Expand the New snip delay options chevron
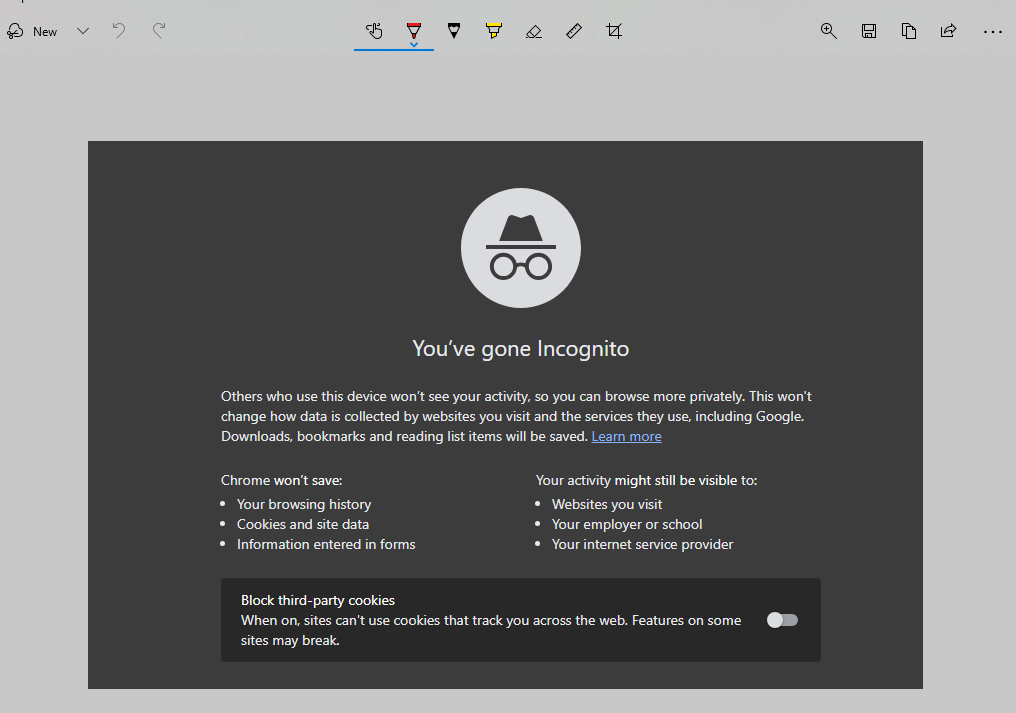1016x713 pixels. click(x=82, y=31)
